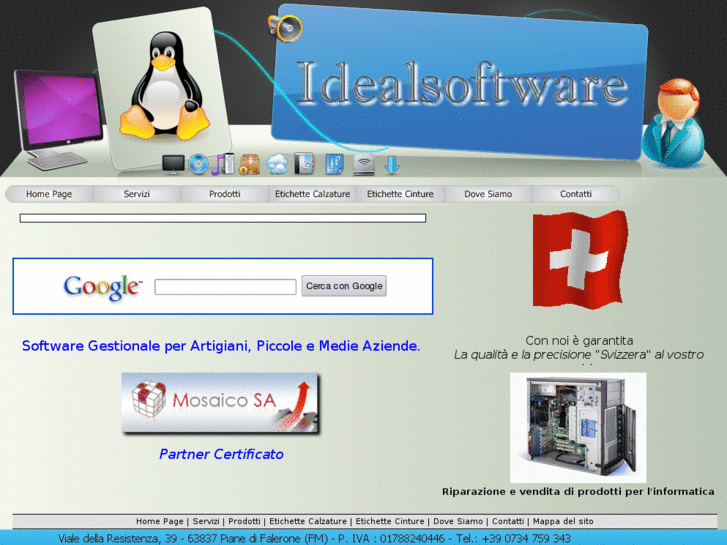
Task: Click the footer Prodotti link
Action: 244,521
